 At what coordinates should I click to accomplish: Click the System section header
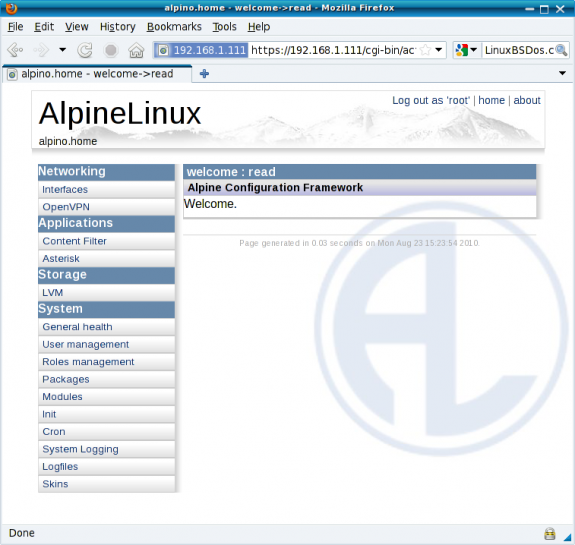(106, 310)
